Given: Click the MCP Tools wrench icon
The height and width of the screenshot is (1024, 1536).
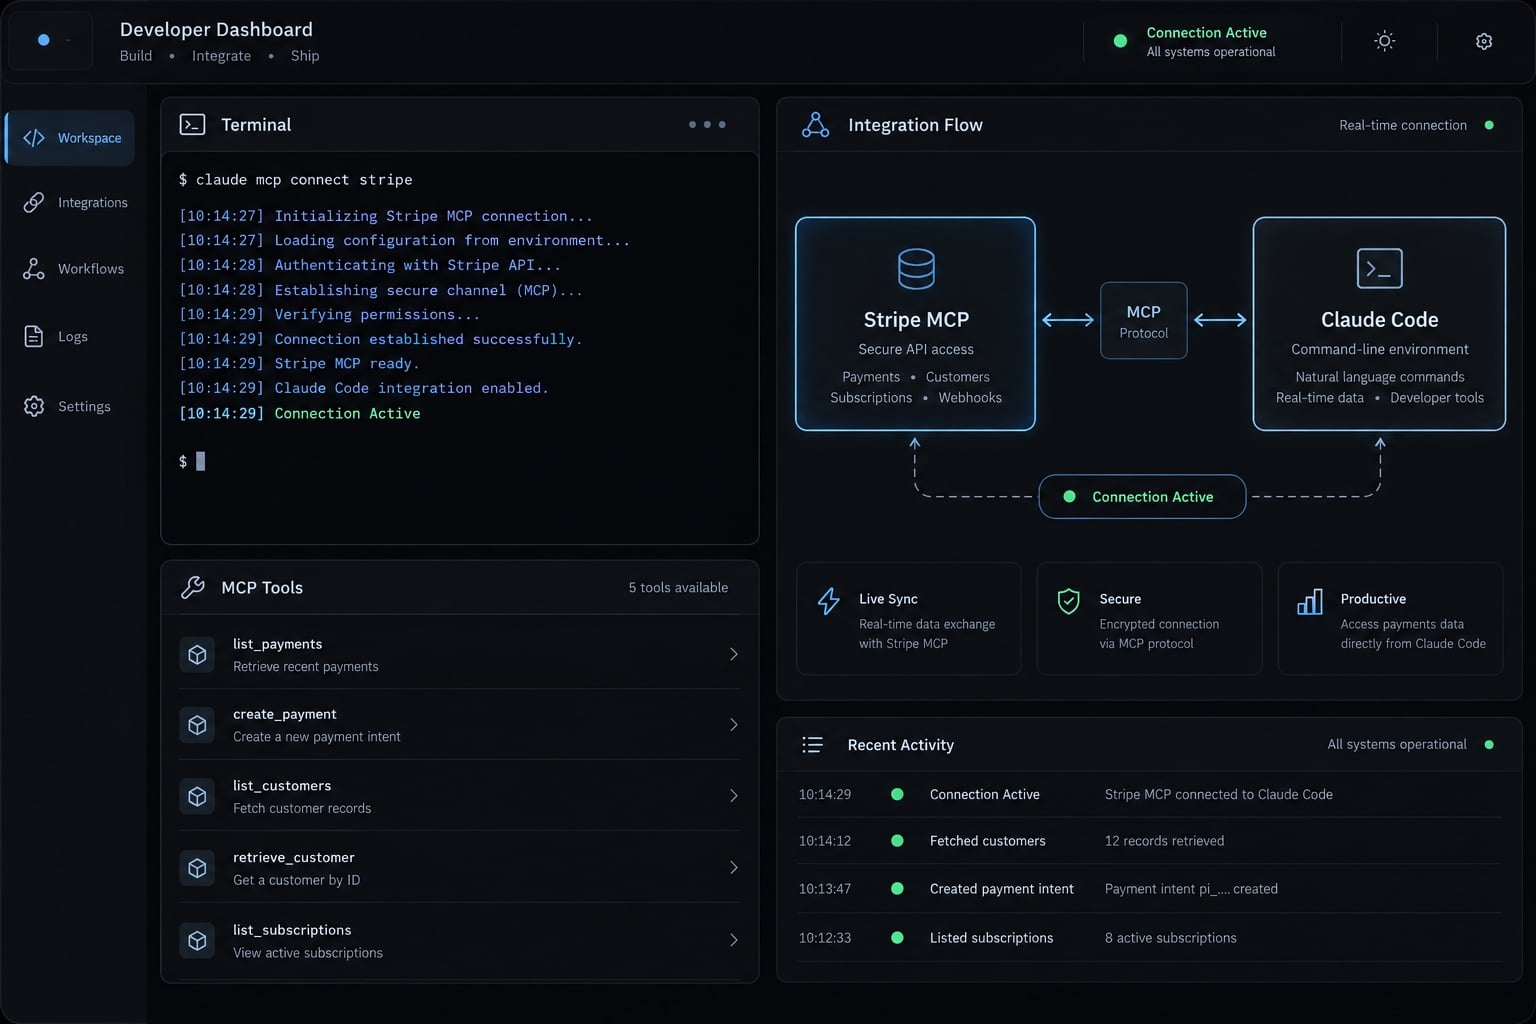Looking at the screenshot, I should tap(193, 587).
